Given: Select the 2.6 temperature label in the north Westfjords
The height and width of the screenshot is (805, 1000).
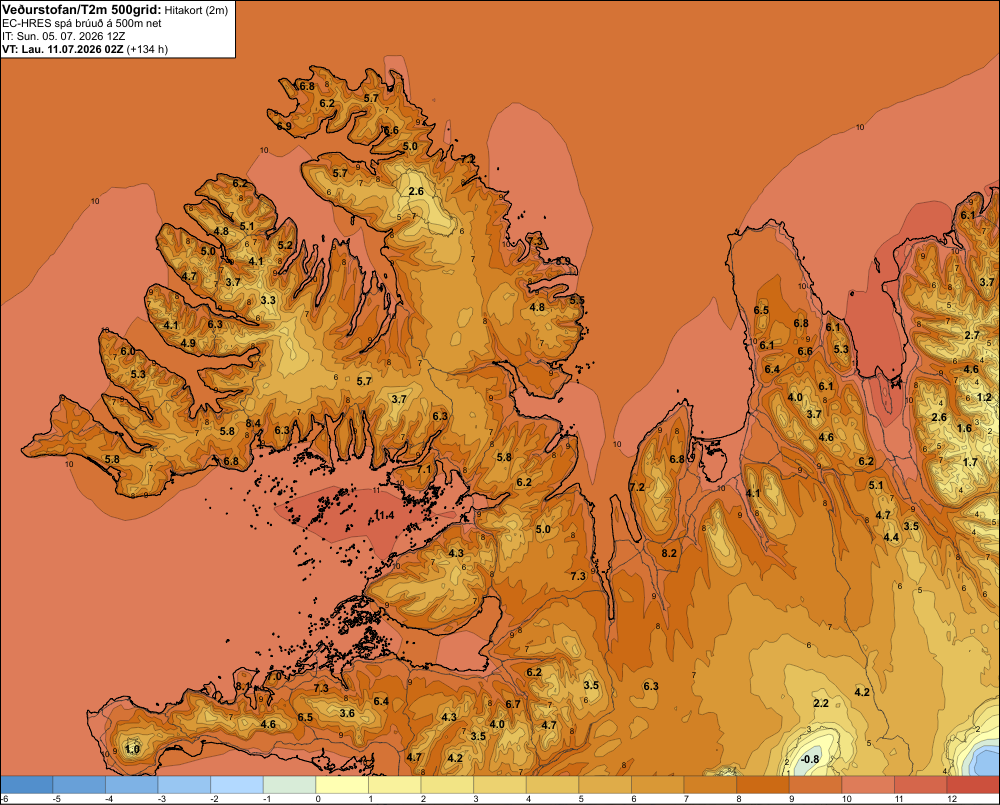Looking at the screenshot, I should 416,191.
